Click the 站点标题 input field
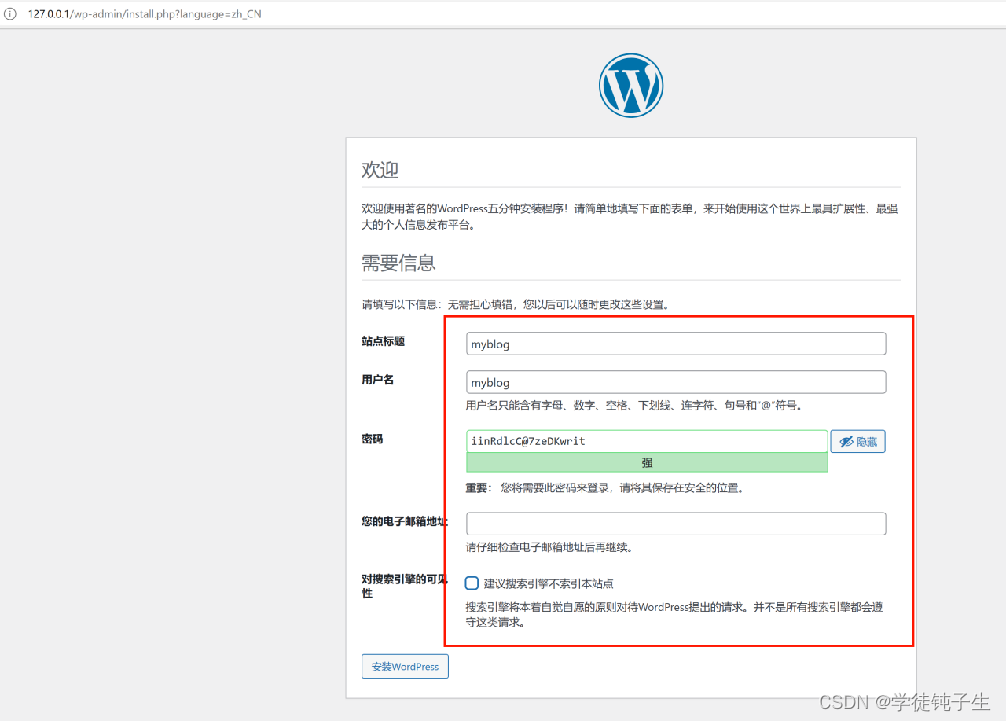 click(676, 344)
